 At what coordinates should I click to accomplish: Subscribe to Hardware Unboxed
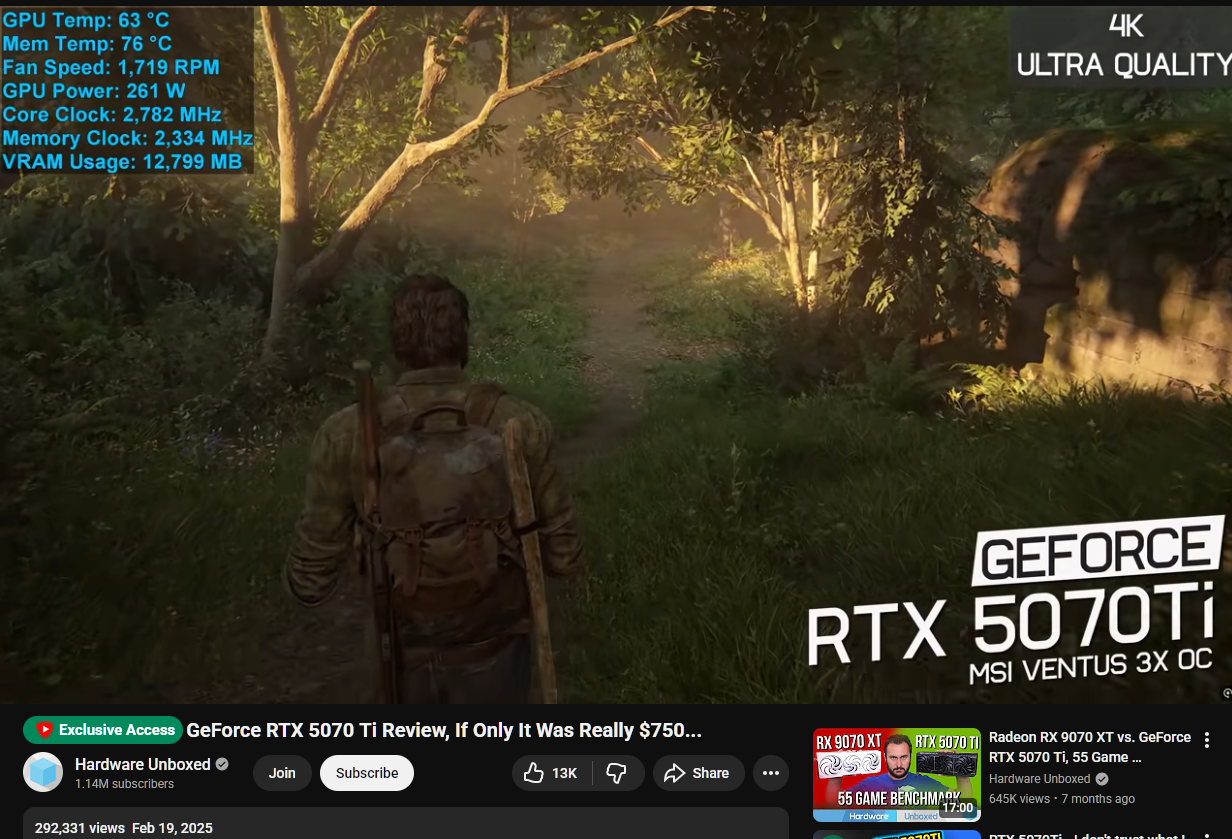pyautogui.click(x=367, y=773)
